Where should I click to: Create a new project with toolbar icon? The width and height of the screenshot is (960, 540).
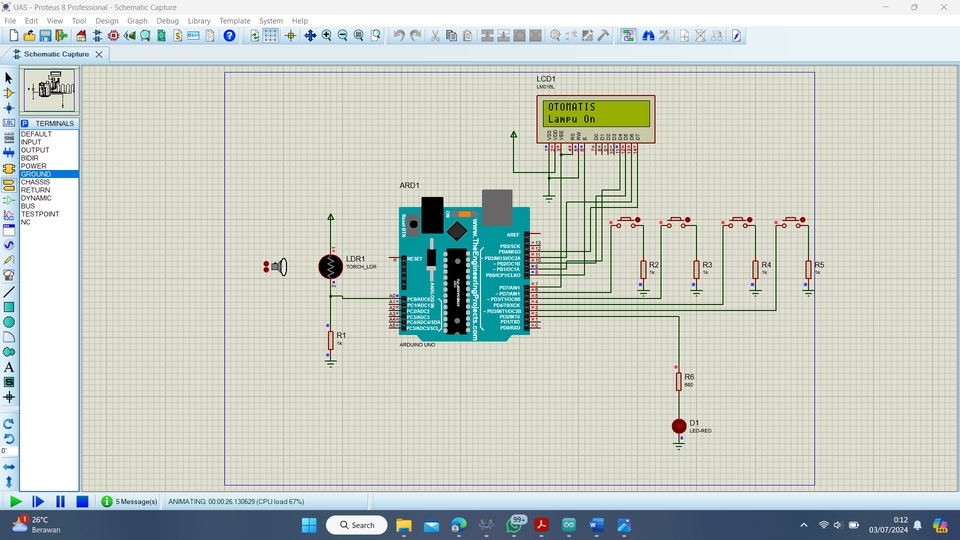coord(13,36)
